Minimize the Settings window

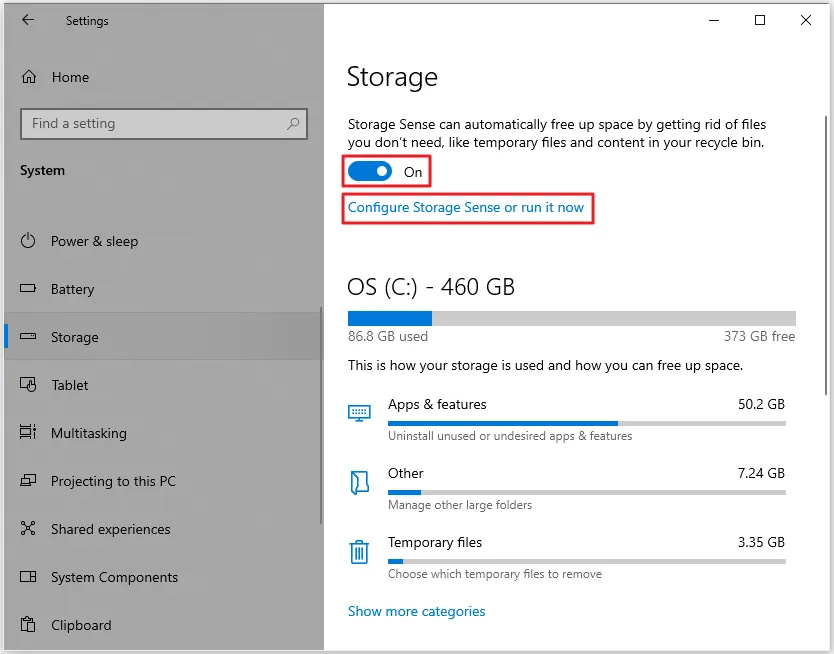tap(714, 20)
